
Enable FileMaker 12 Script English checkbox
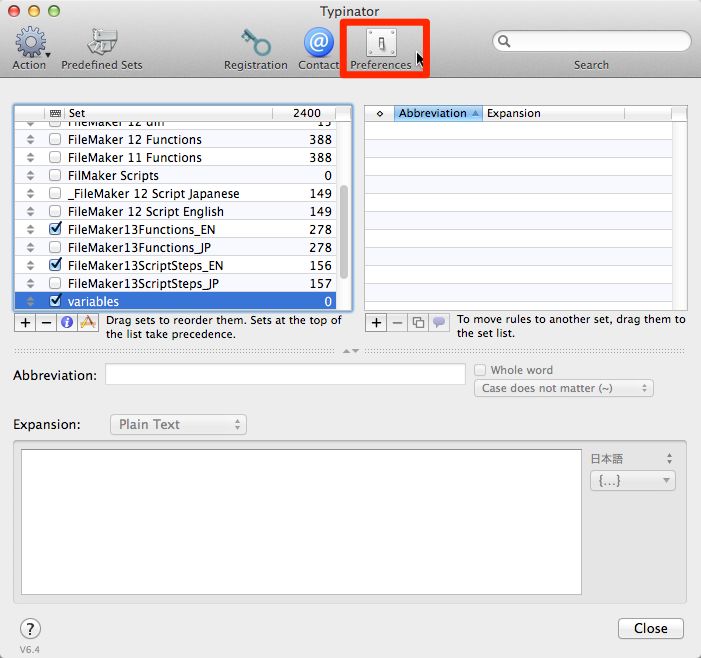tap(55, 211)
